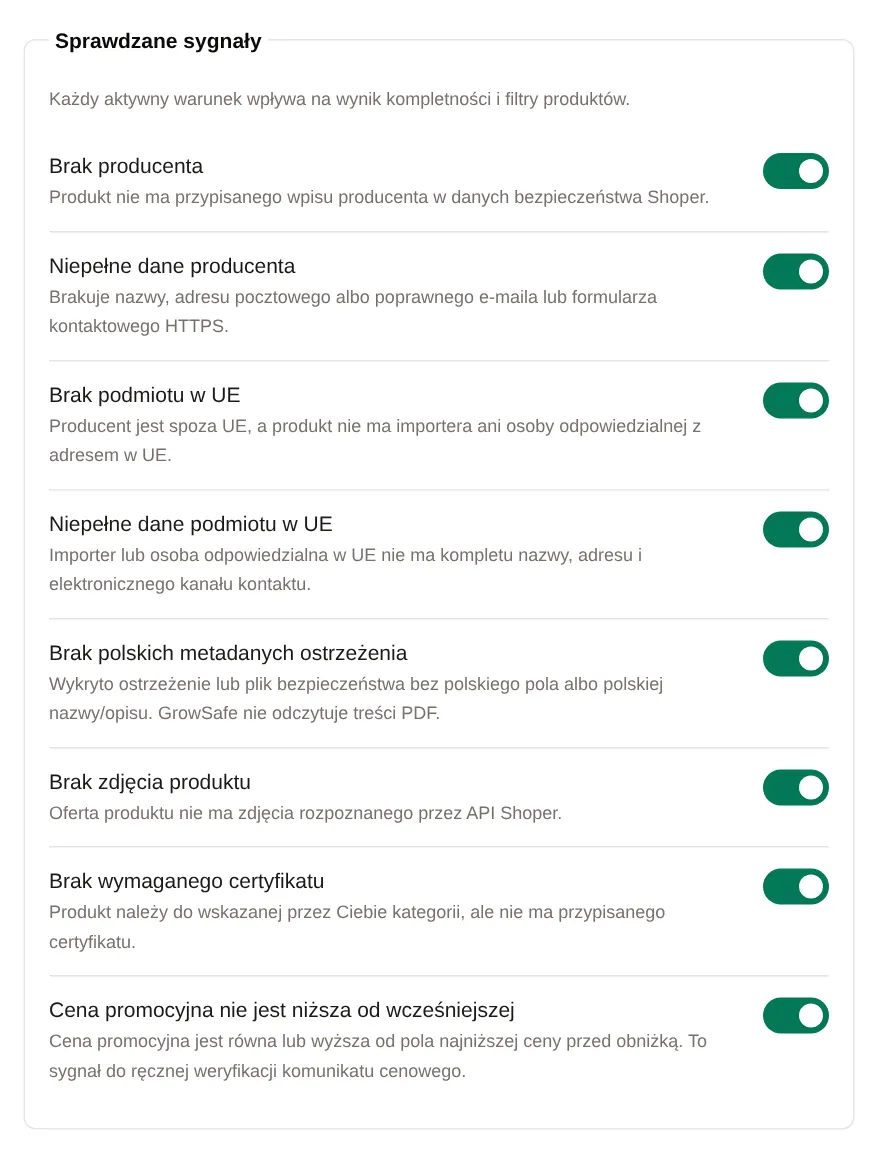Click the description mentioning GrowSafe PDF
Image resolution: width=879 pixels, height=1154 pixels.
click(356, 698)
